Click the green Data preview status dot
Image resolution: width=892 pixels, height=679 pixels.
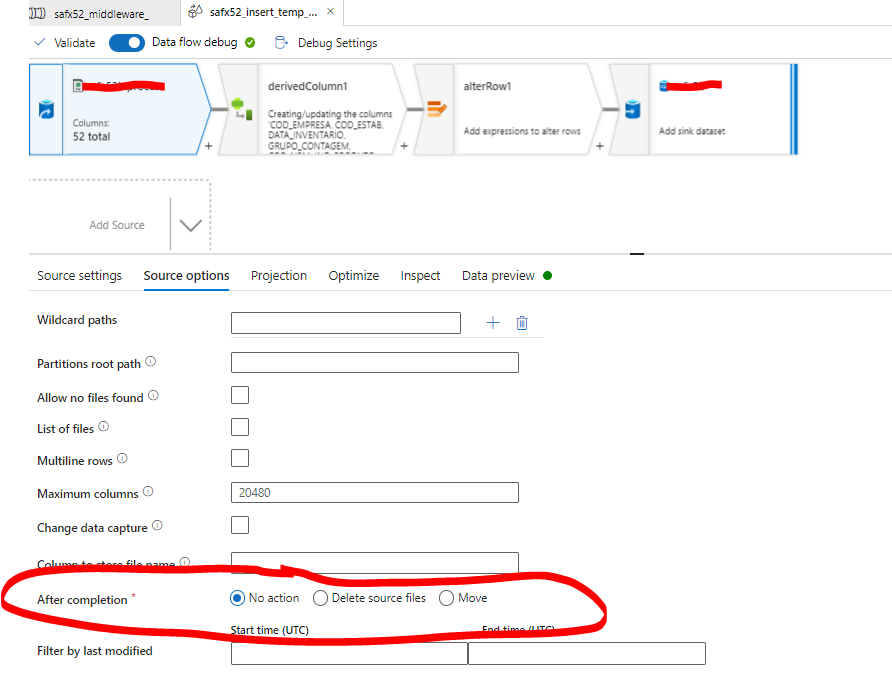(x=547, y=276)
